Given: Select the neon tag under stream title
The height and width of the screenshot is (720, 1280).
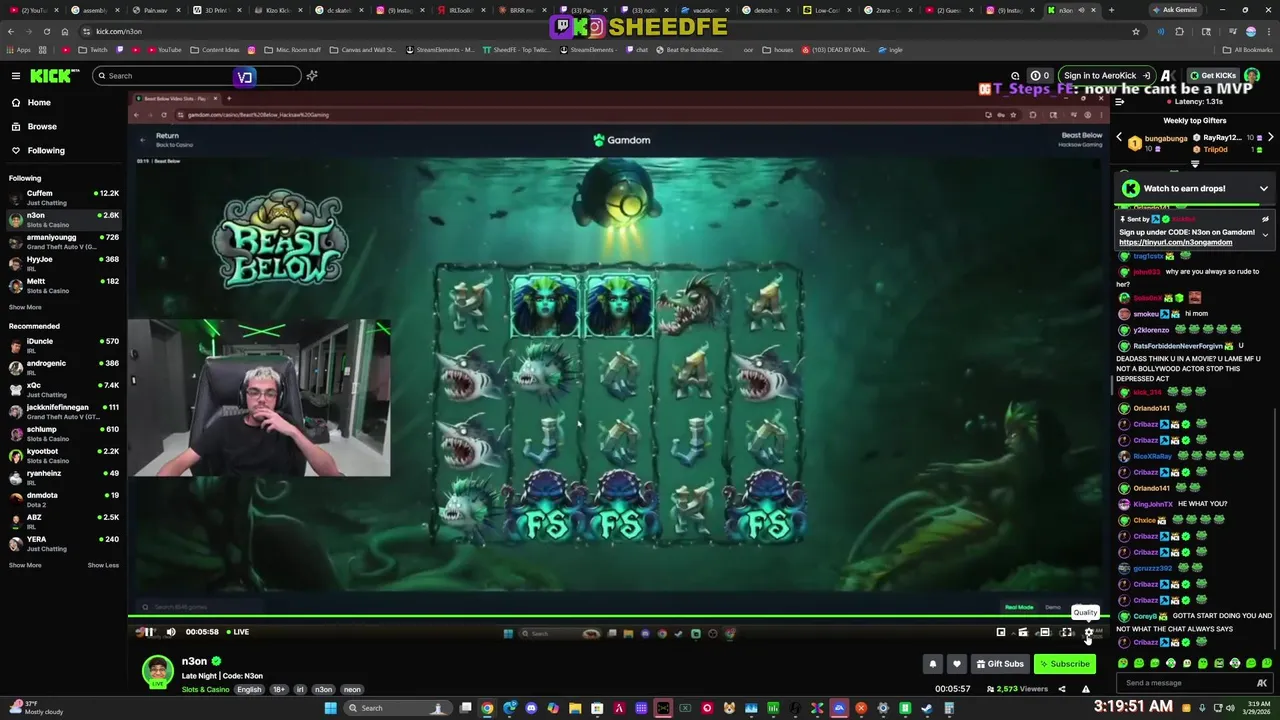Looking at the screenshot, I should pyautogui.click(x=352, y=690).
